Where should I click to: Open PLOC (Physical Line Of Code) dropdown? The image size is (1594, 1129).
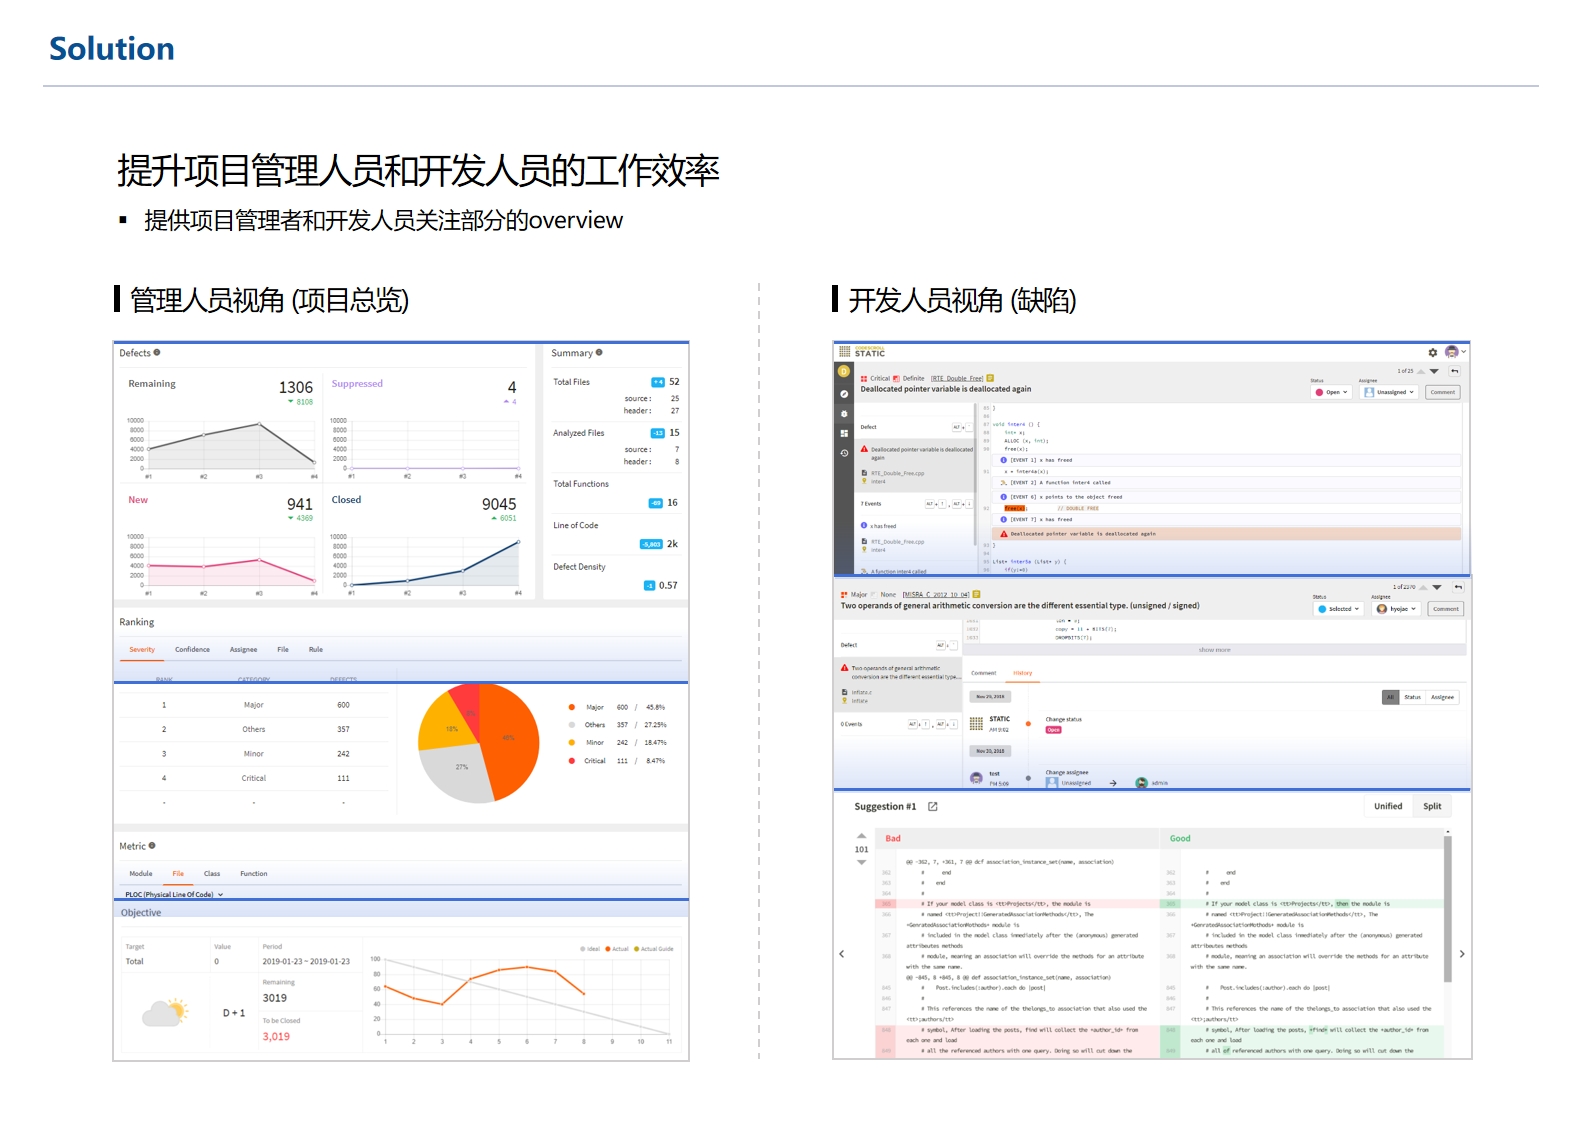pos(174,894)
